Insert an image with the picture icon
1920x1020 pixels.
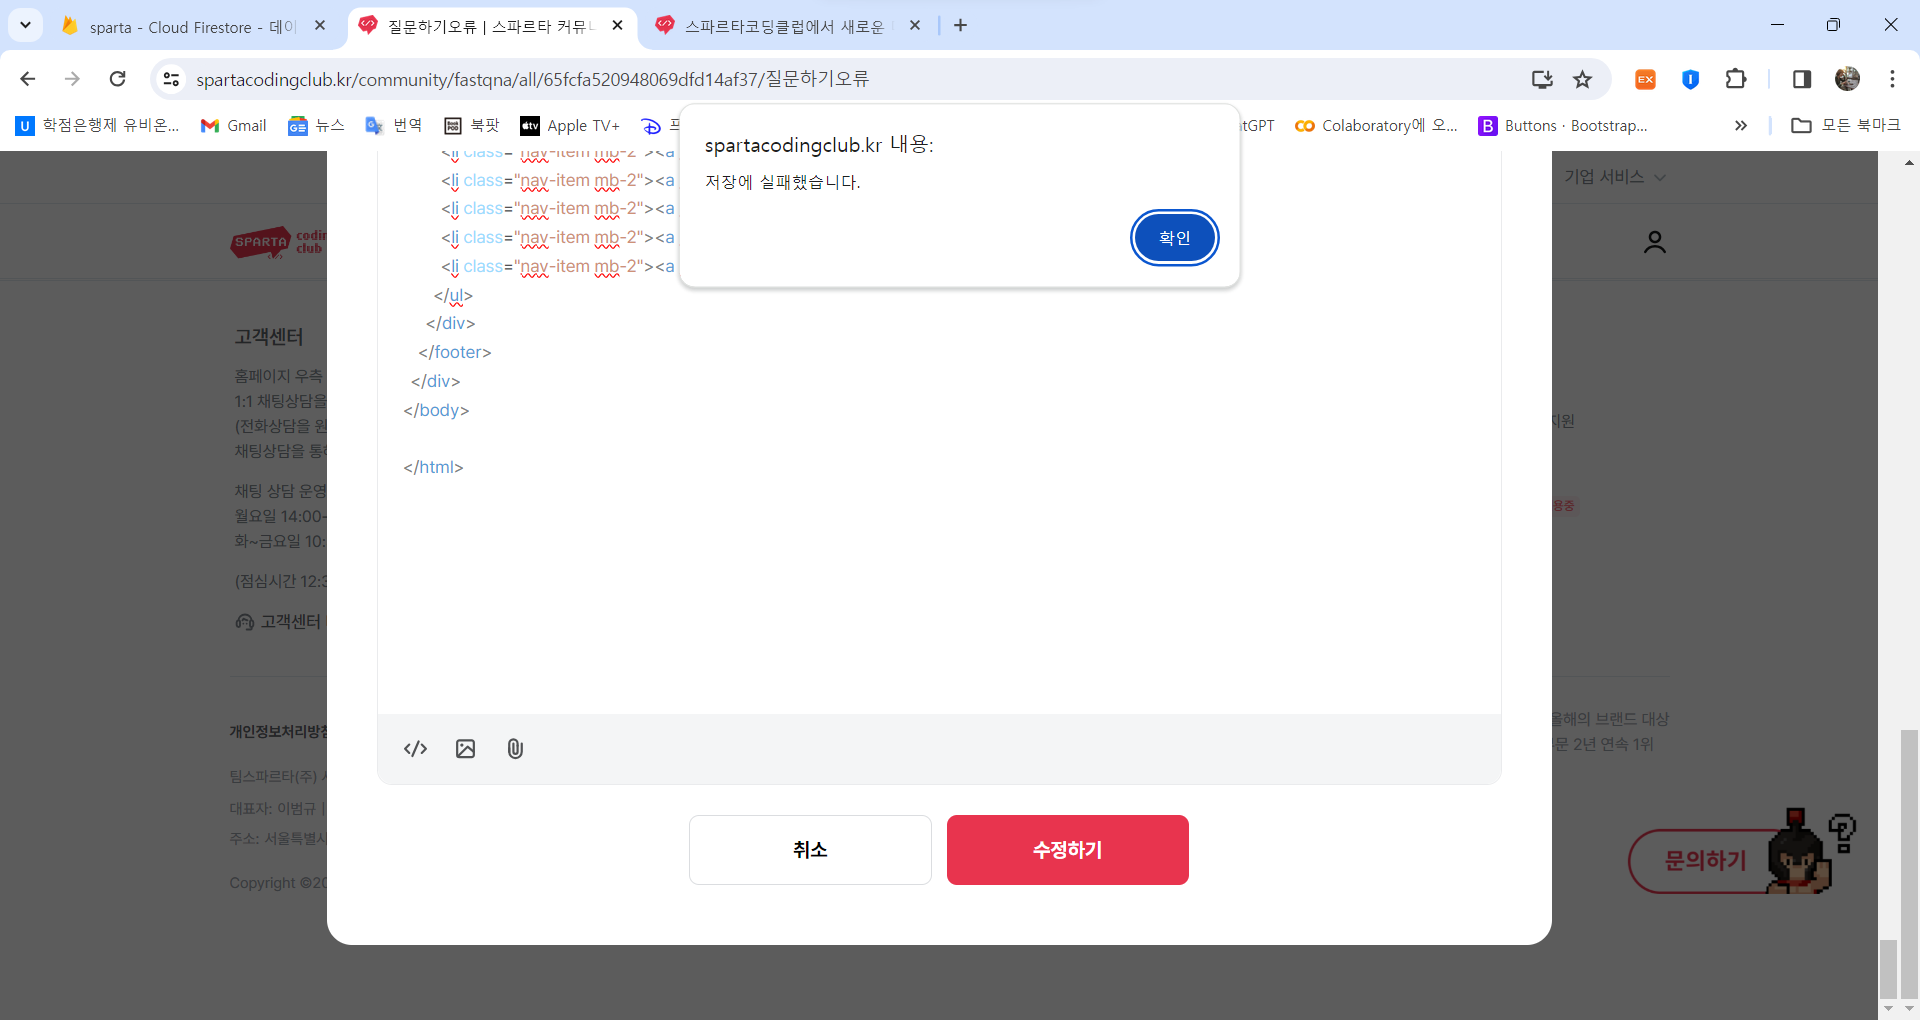click(x=465, y=749)
